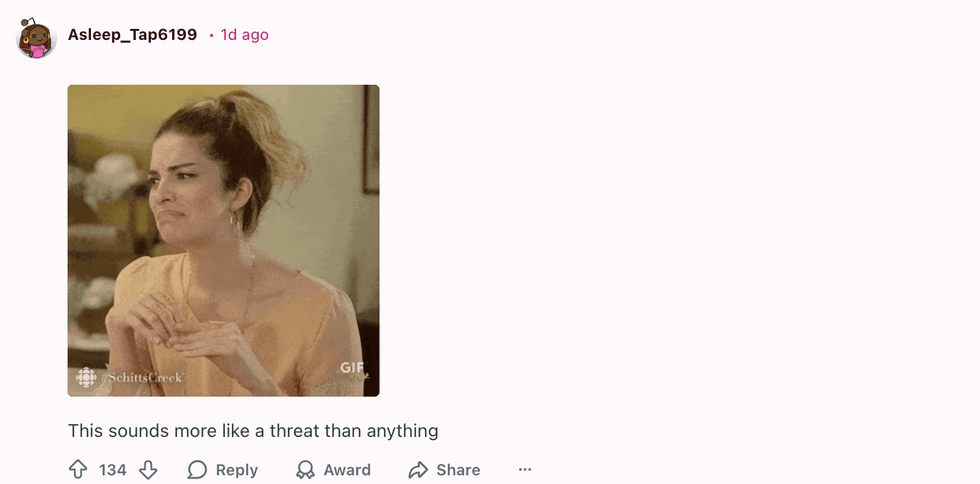Screen dimensions: 980x484
Task: Click the Award ribbon icon
Action: pyautogui.click(x=305, y=470)
